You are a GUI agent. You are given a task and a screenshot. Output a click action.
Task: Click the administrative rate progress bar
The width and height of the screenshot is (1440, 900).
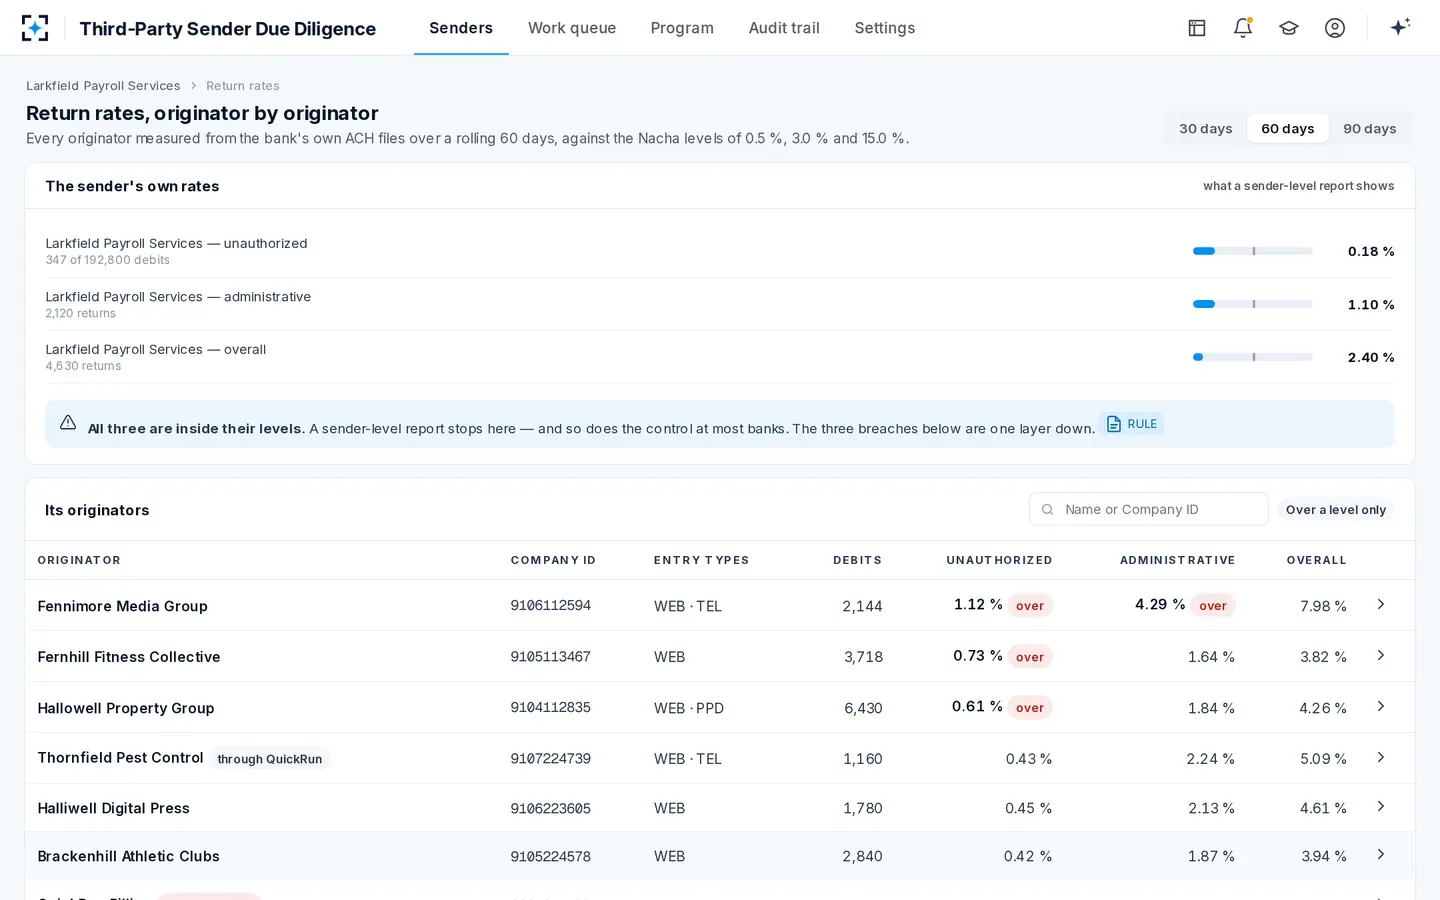[x=1253, y=304]
